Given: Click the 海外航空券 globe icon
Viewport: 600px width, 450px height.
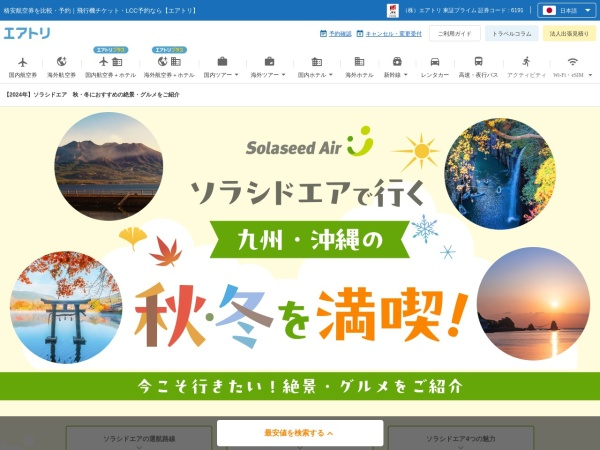Looking at the screenshot, I should (61, 61).
